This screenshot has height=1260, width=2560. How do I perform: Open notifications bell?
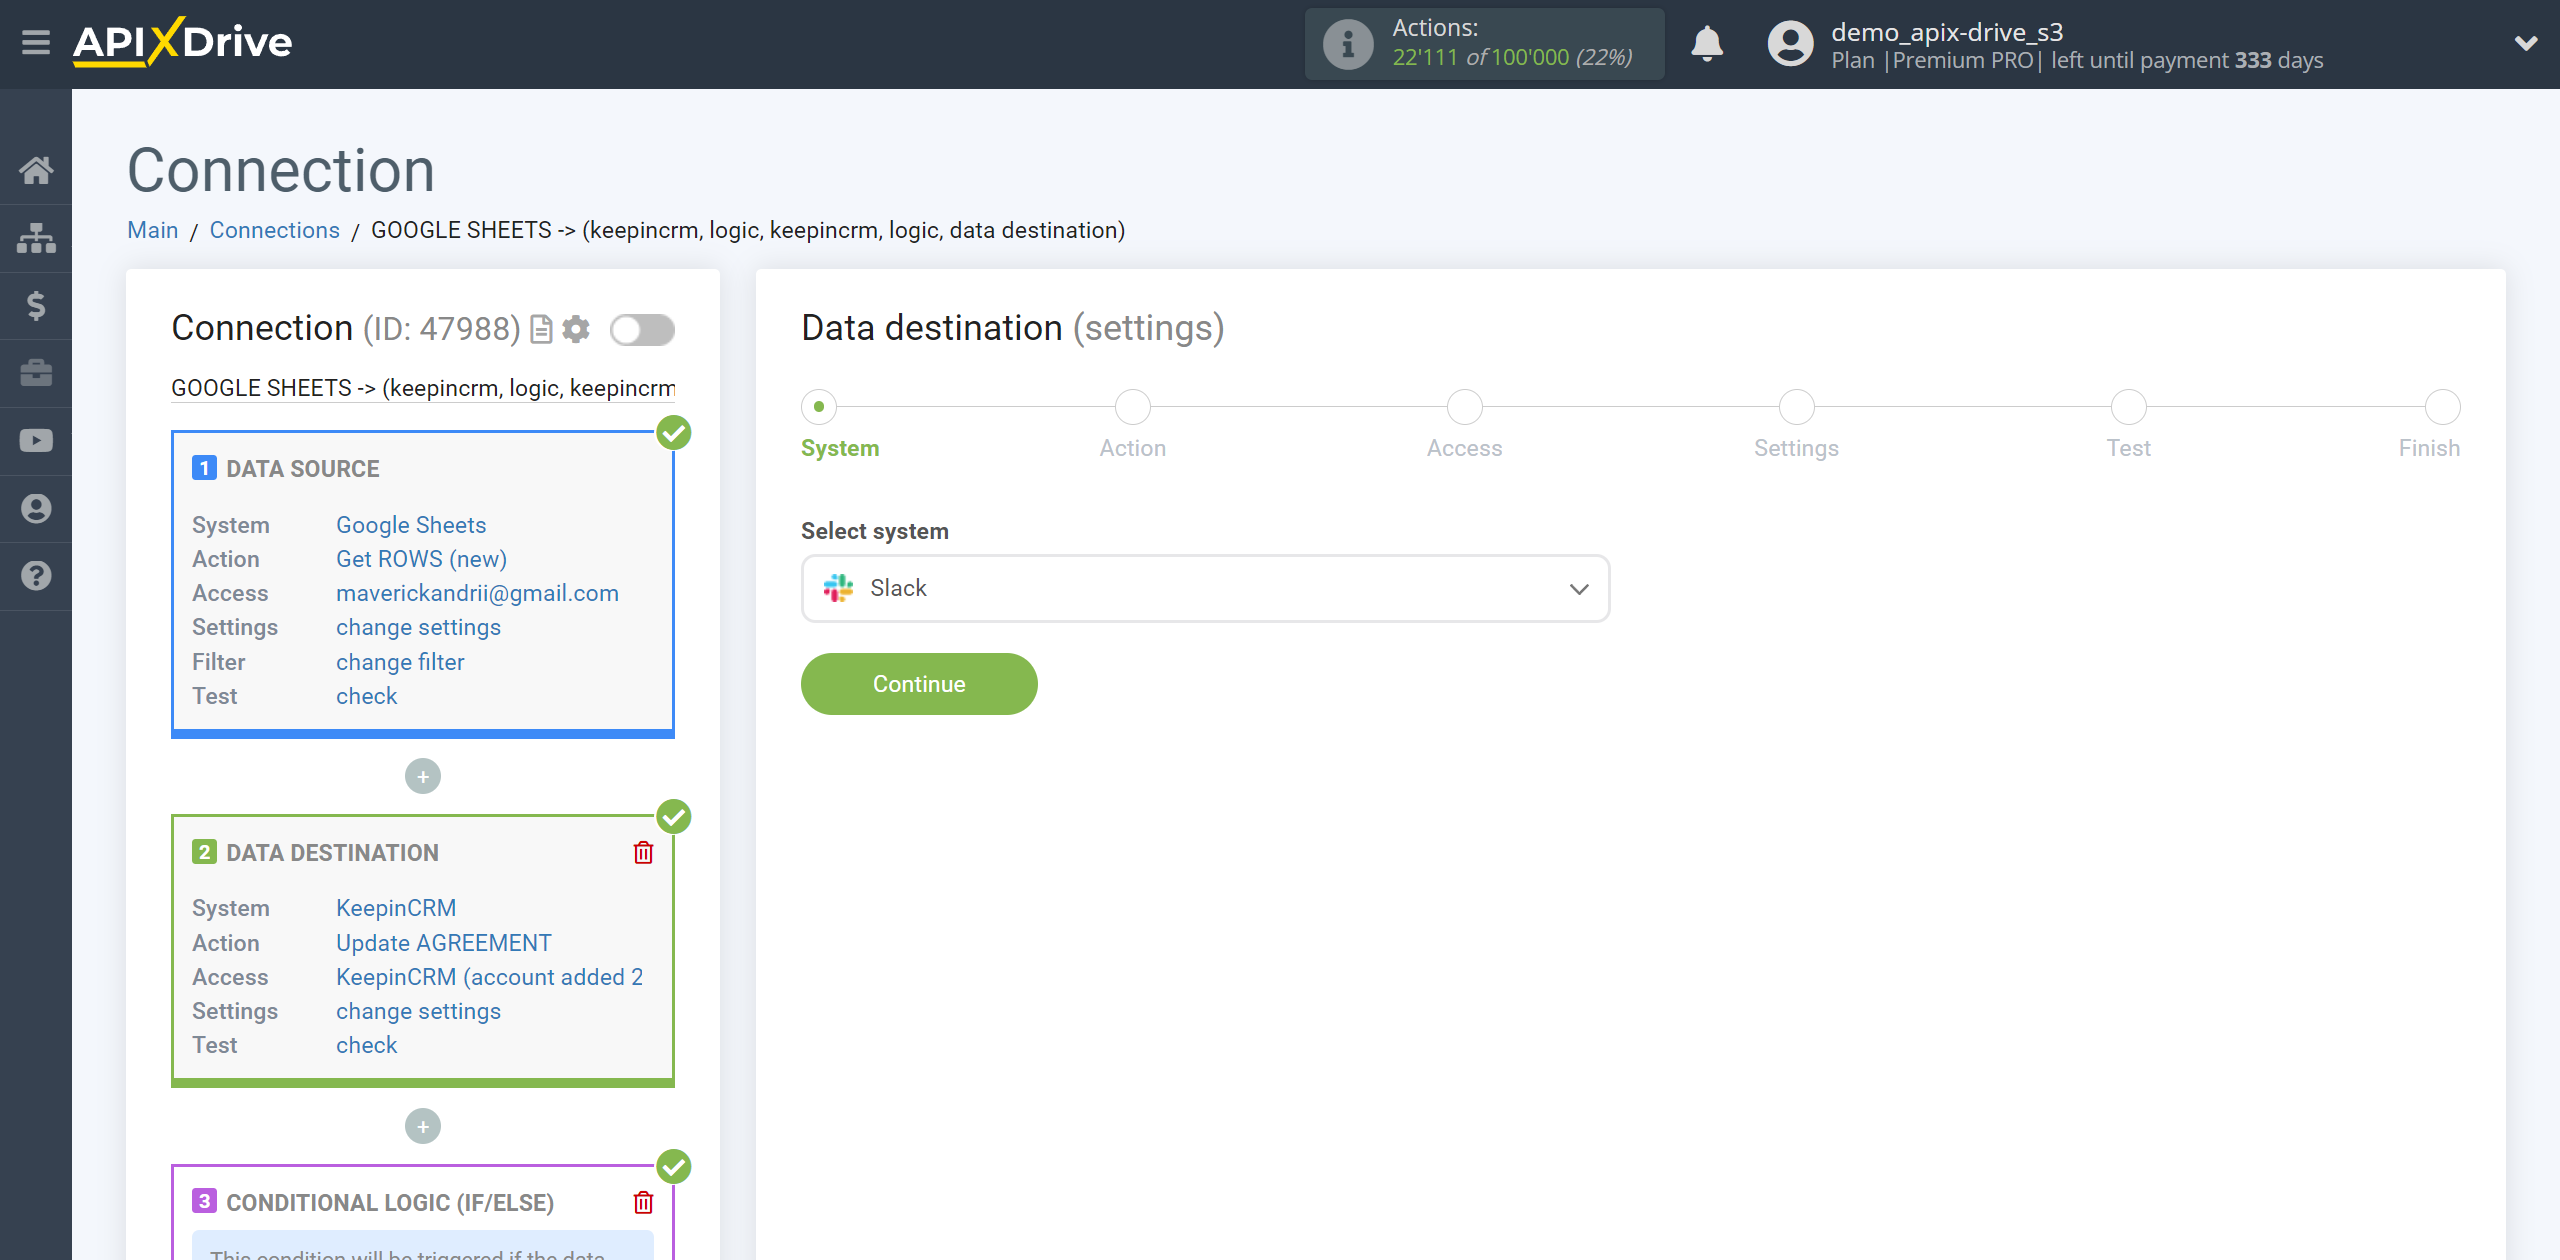tap(1707, 44)
